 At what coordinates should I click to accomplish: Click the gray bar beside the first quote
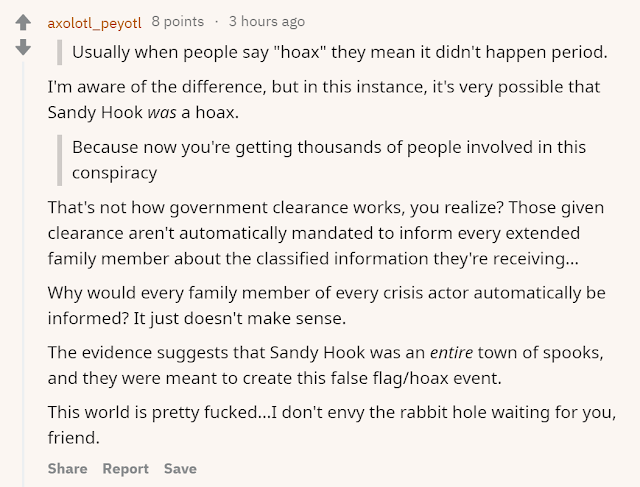[x=60, y=52]
